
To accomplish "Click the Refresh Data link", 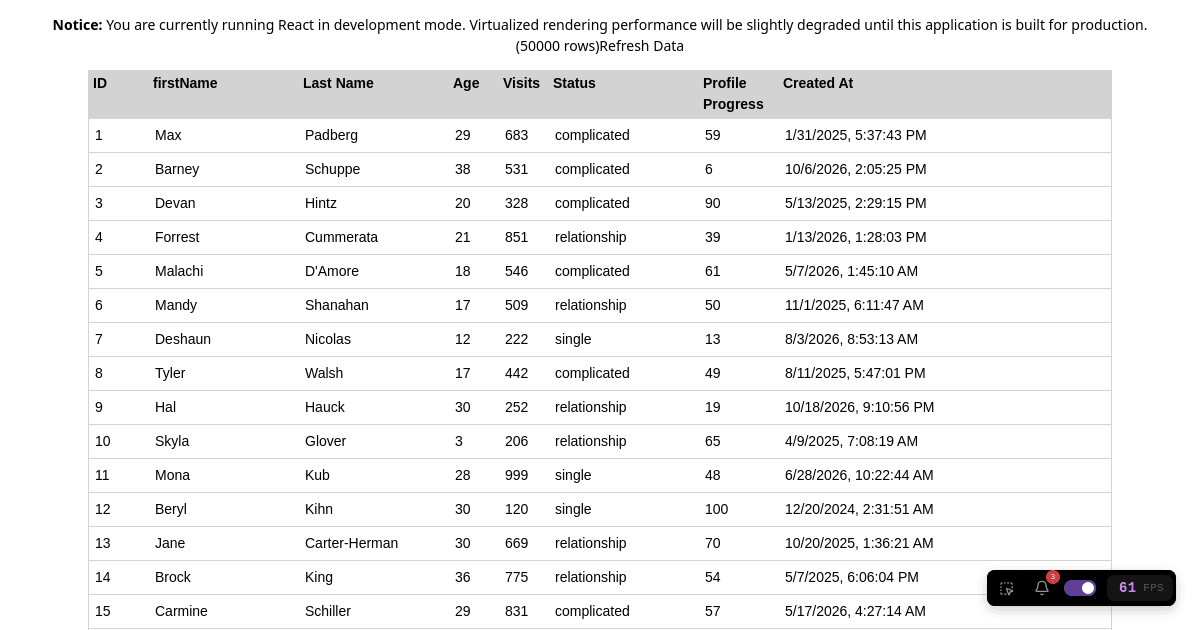I will (x=641, y=45).
